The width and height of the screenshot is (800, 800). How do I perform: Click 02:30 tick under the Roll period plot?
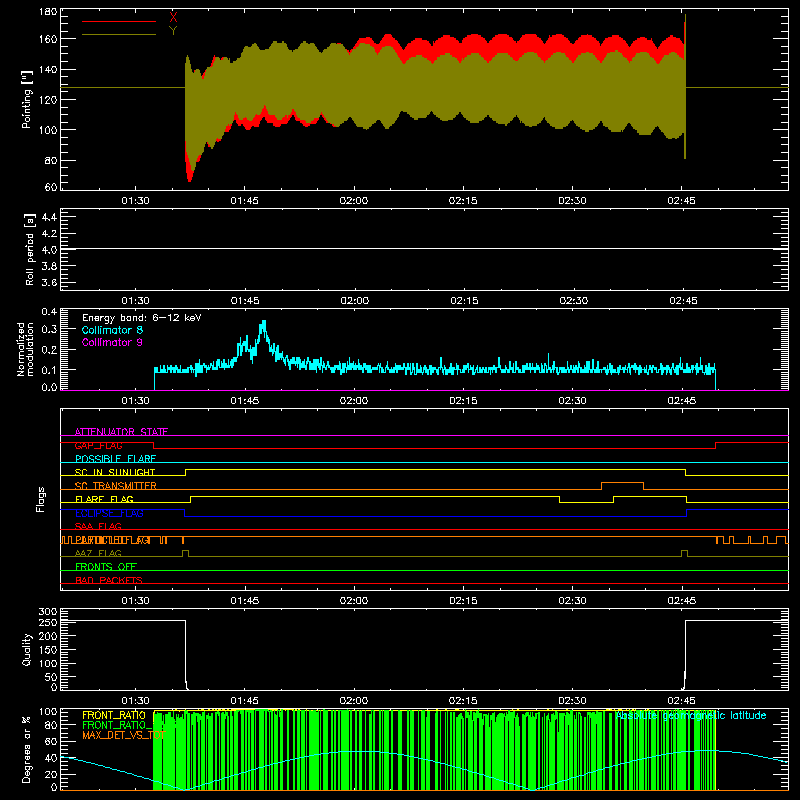(x=573, y=301)
